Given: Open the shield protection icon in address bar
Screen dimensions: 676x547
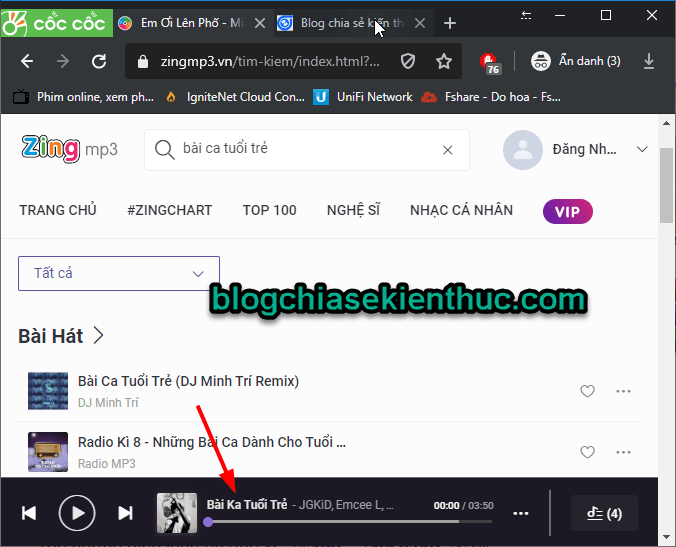Looking at the screenshot, I should pyautogui.click(x=408, y=62).
